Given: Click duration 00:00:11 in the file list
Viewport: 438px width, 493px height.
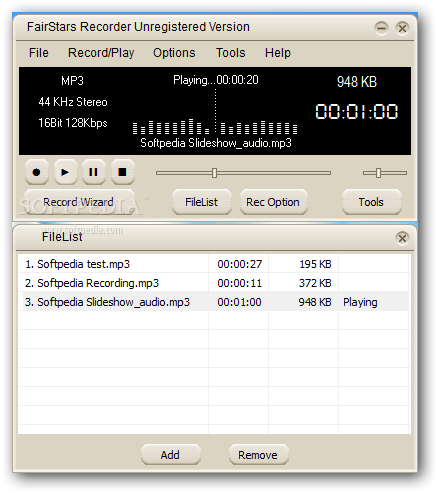Looking at the screenshot, I should [x=240, y=283].
